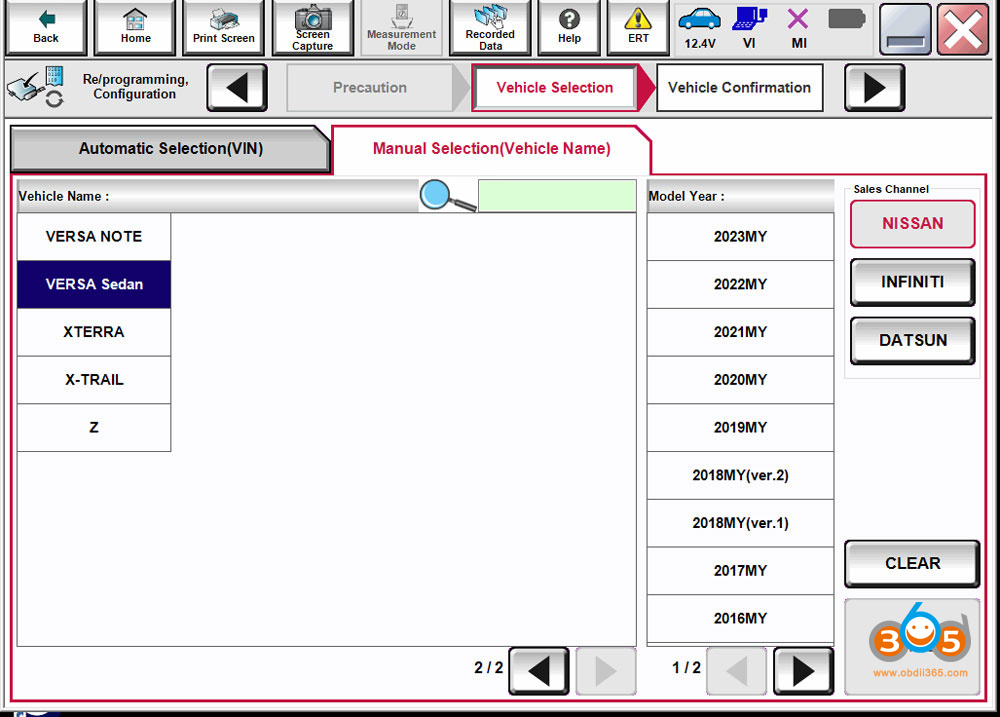Select VERSA Sedan vehicle
Screen dimensions: 1000x717
94,285
